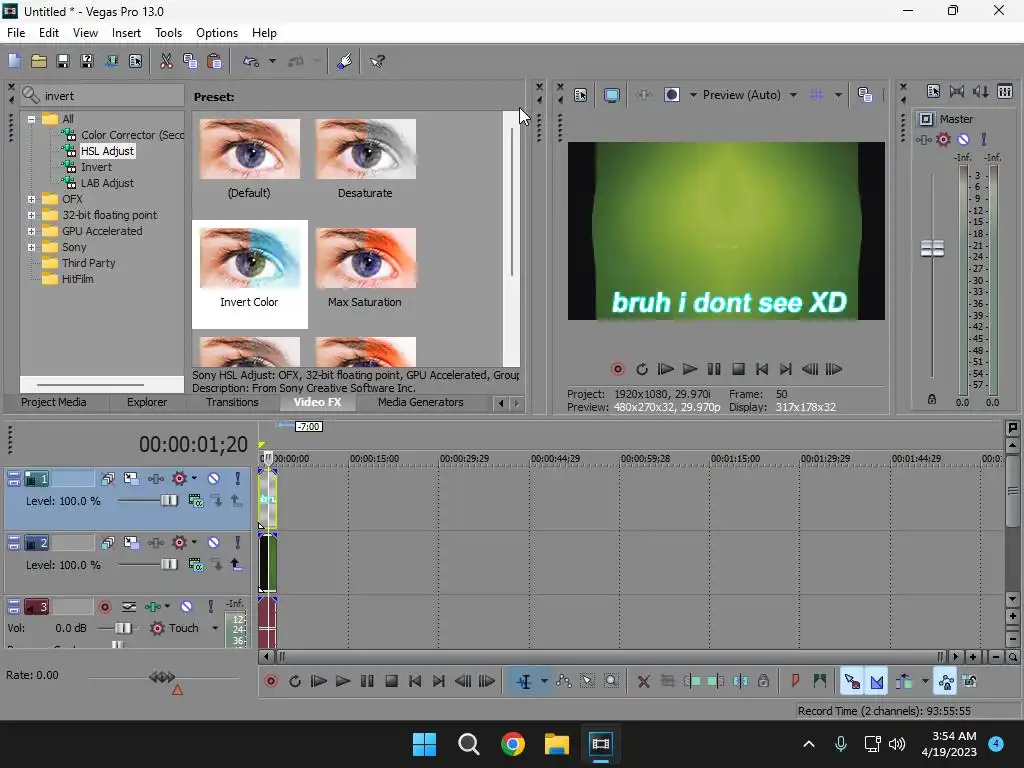The height and width of the screenshot is (768, 1024).
Task: Adjust audio track 3 Vol slider
Action: tap(123, 628)
